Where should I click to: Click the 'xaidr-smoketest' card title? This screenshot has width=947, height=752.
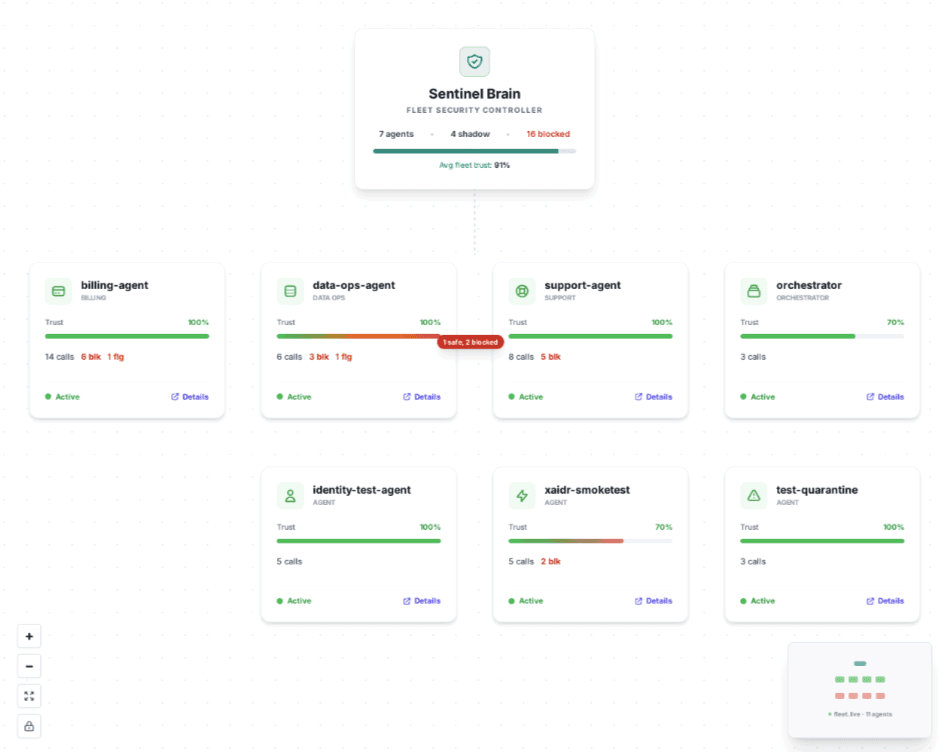click(586, 490)
